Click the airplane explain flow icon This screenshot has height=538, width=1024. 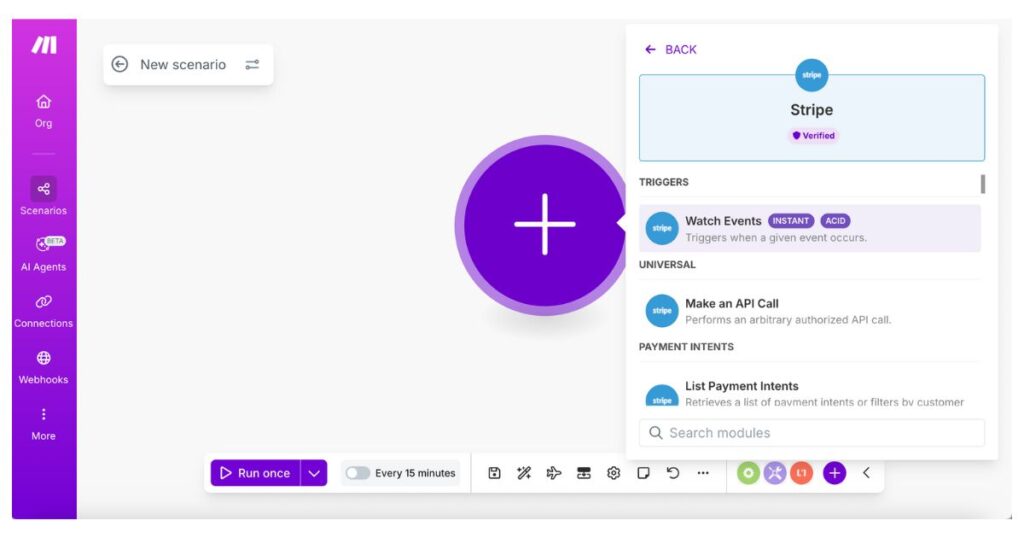554,473
